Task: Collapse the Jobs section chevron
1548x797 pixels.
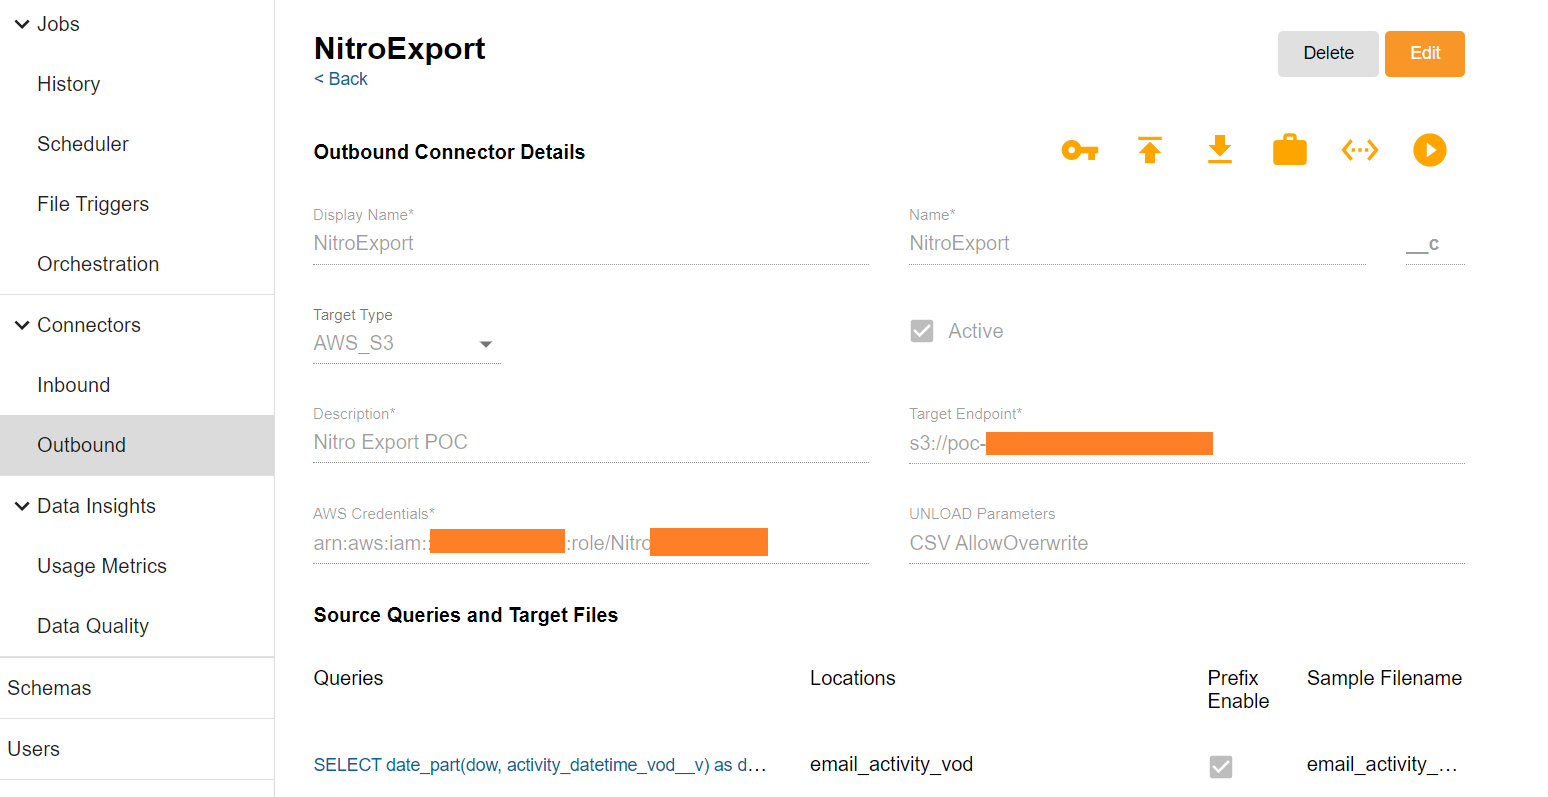Action: pos(22,24)
